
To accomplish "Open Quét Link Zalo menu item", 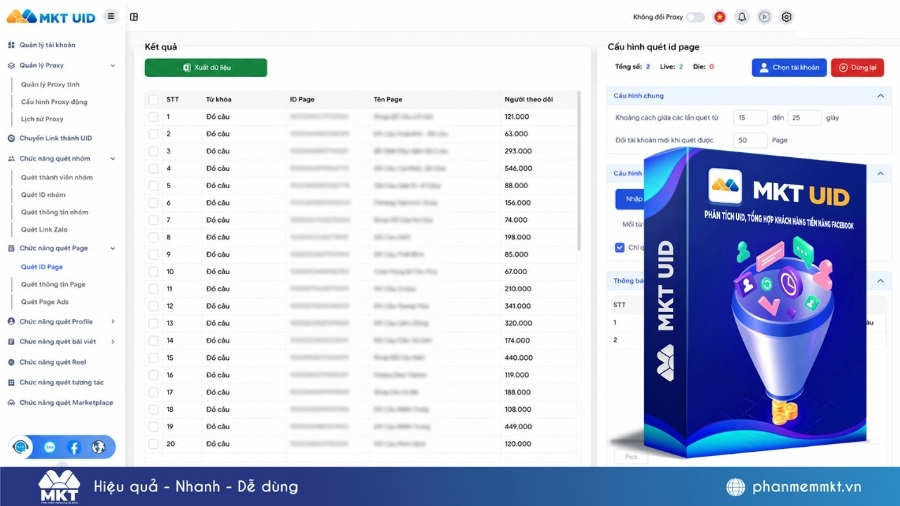I will click(x=44, y=230).
